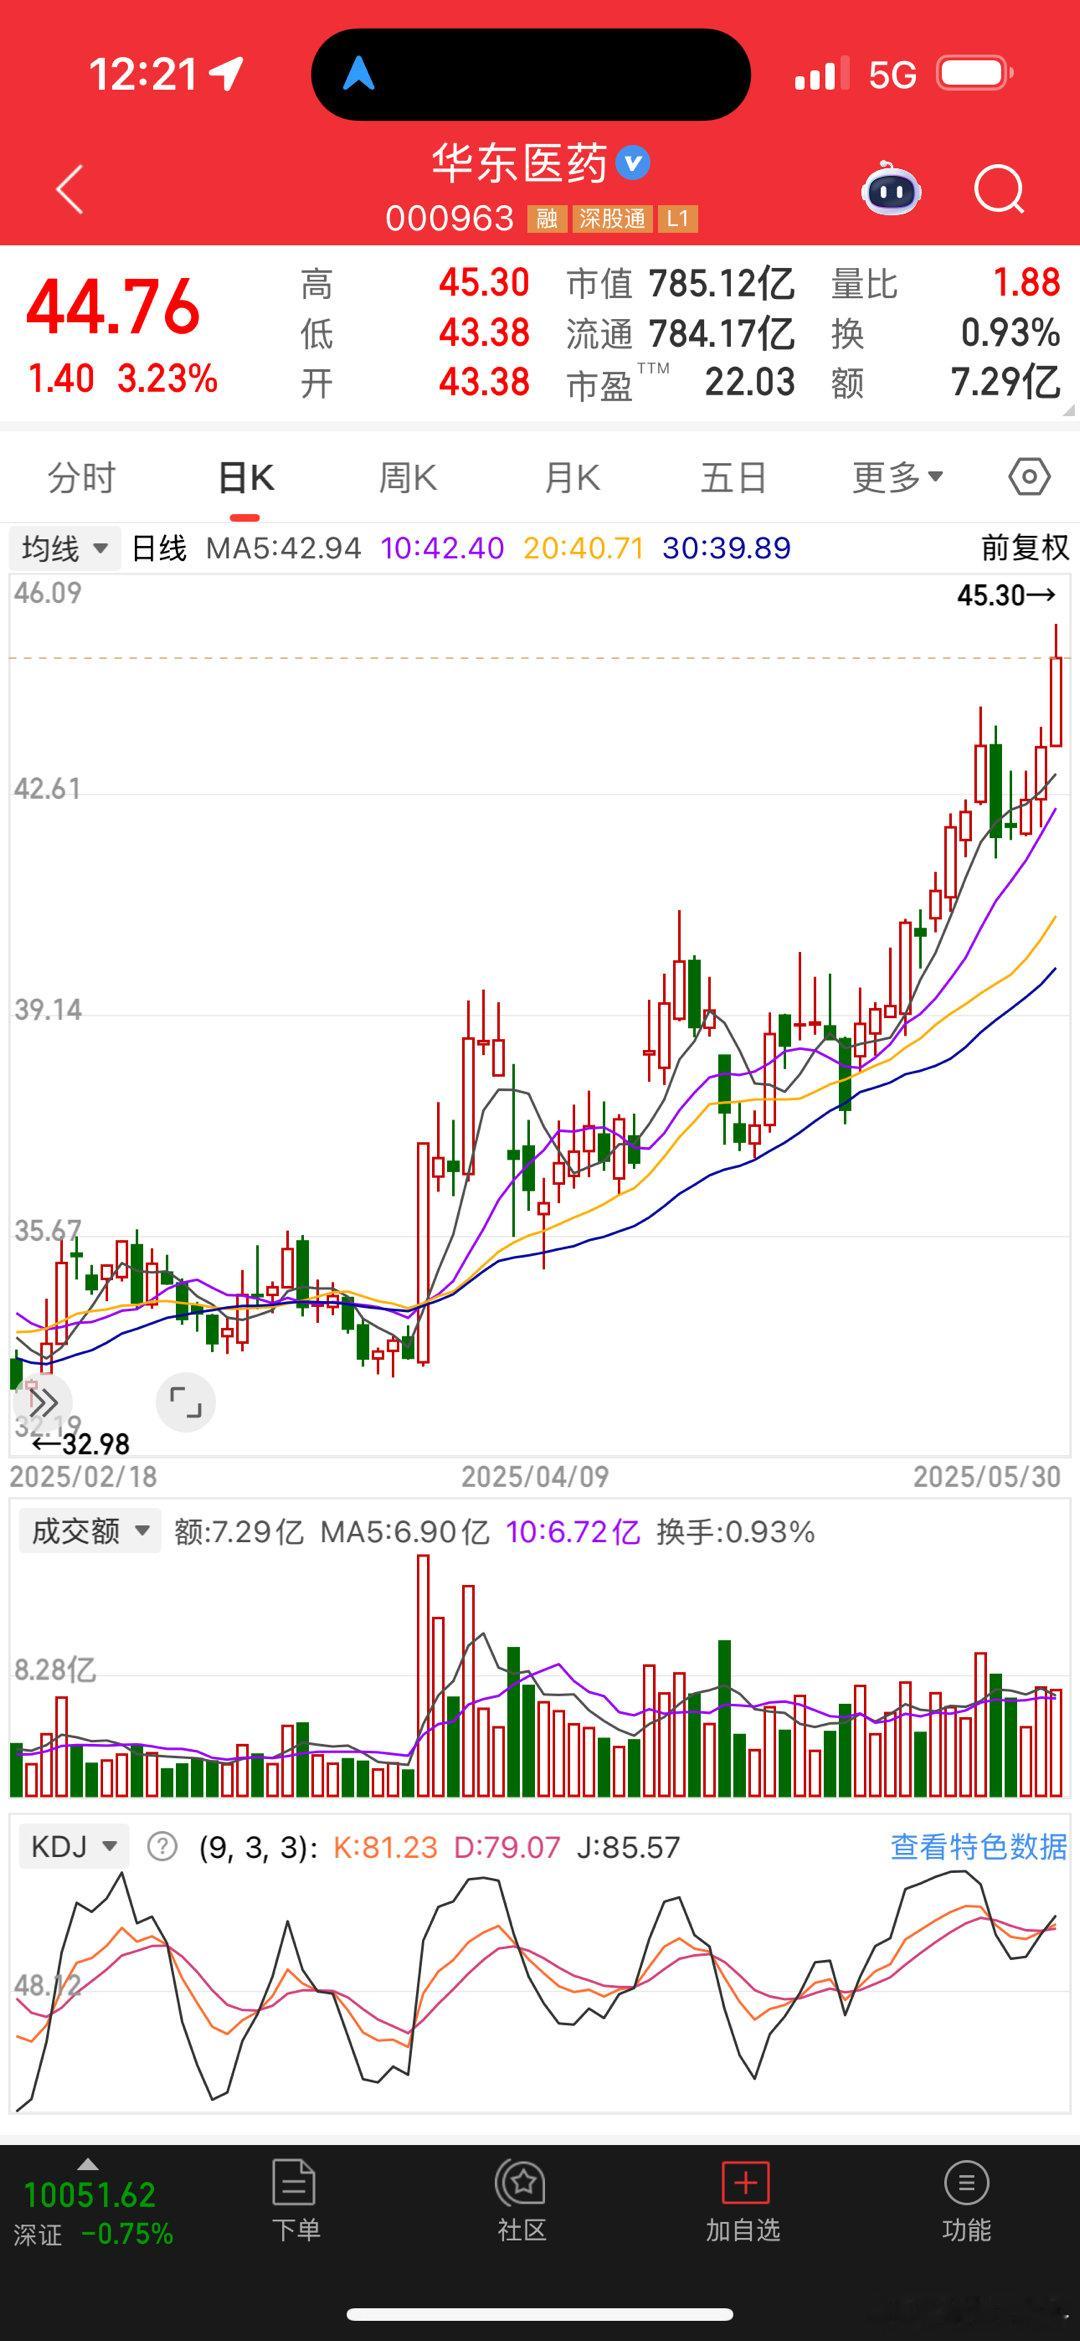Tap 加自选 add to watchlist
The image size is (1080, 2341).
pyautogui.click(x=743, y=2200)
